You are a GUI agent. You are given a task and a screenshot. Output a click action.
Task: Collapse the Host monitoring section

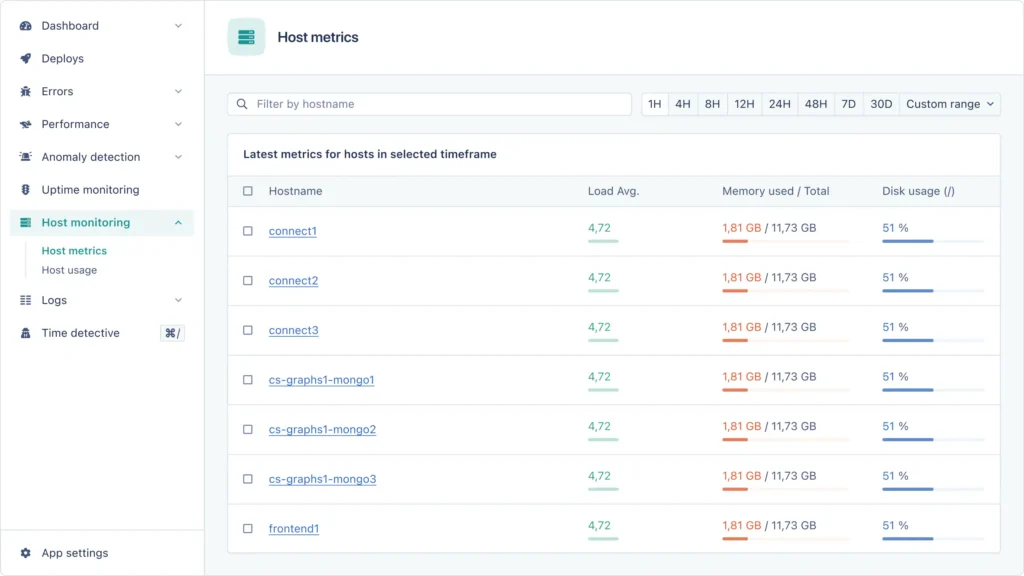(x=178, y=222)
